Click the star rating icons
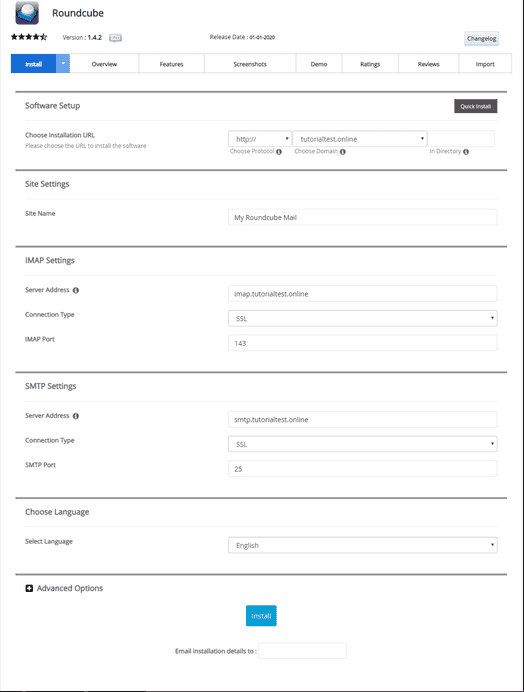Image resolution: width=524 pixels, height=692 pixels. [29, 37]
